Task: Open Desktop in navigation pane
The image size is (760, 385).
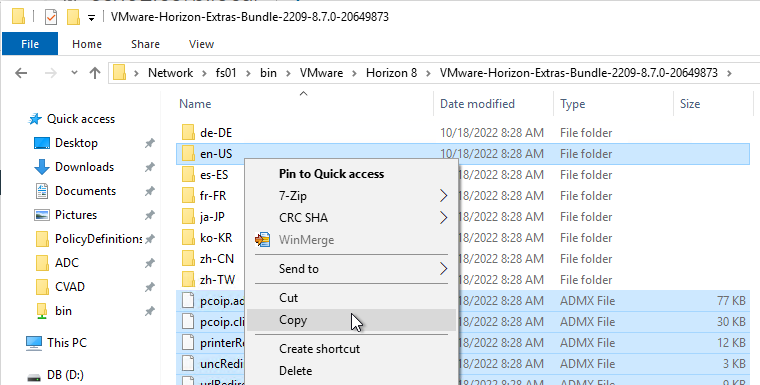Action: [76, 143]
